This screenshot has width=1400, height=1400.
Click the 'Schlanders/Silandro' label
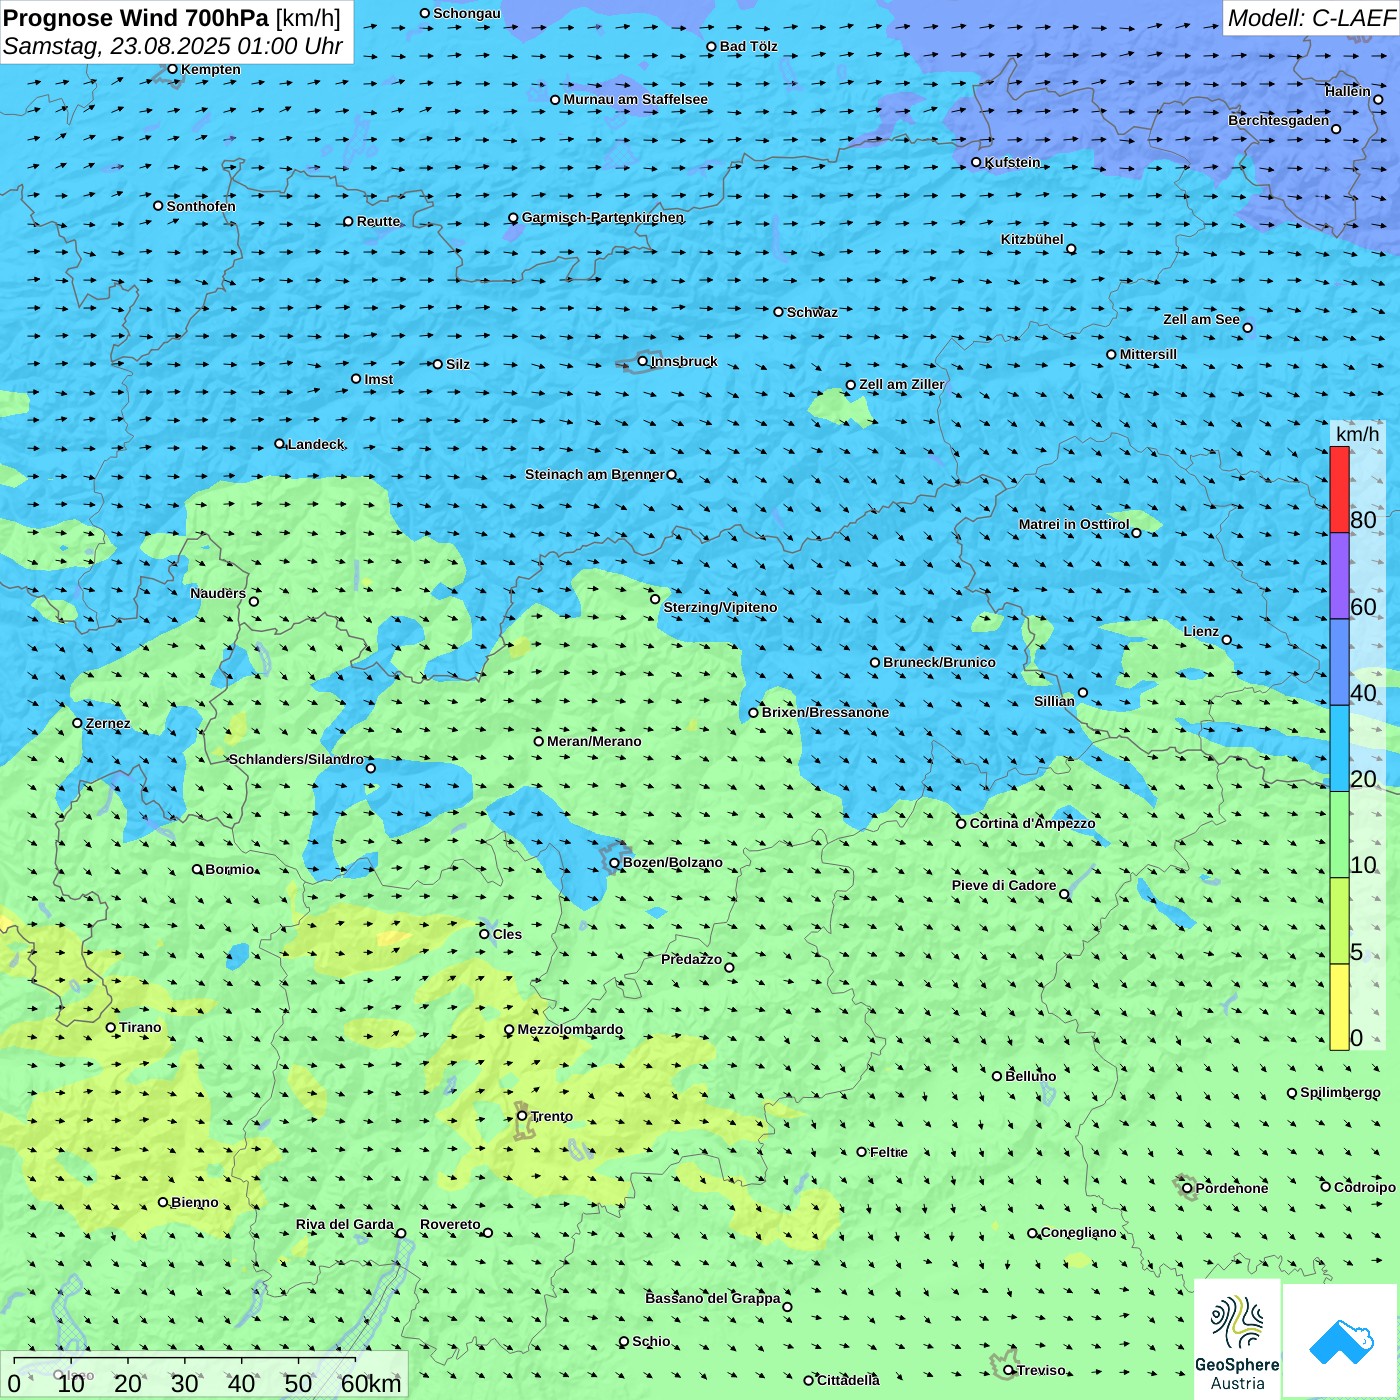coord(296,759)
